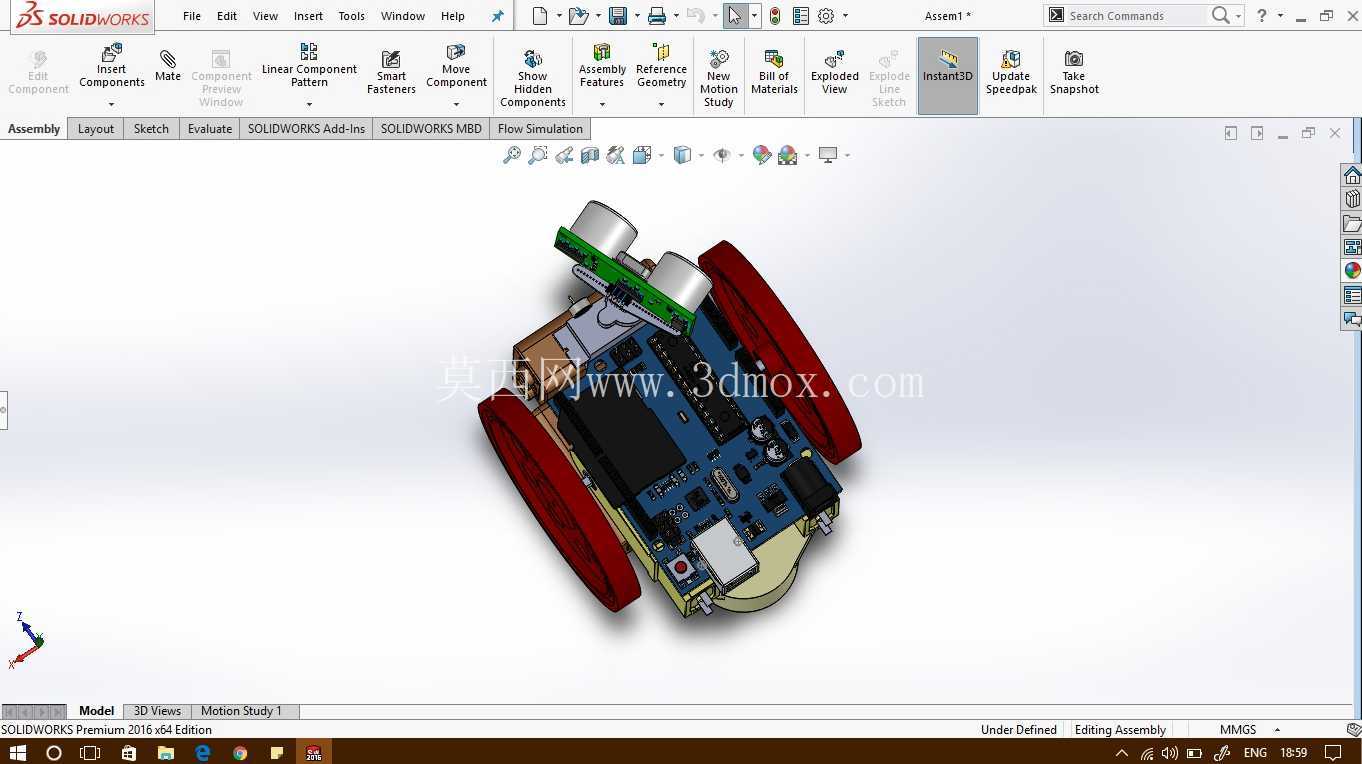This screenshot has width=1362, height=764.
Task: Click Show Hidden Components
Action: tap(533, 77)
